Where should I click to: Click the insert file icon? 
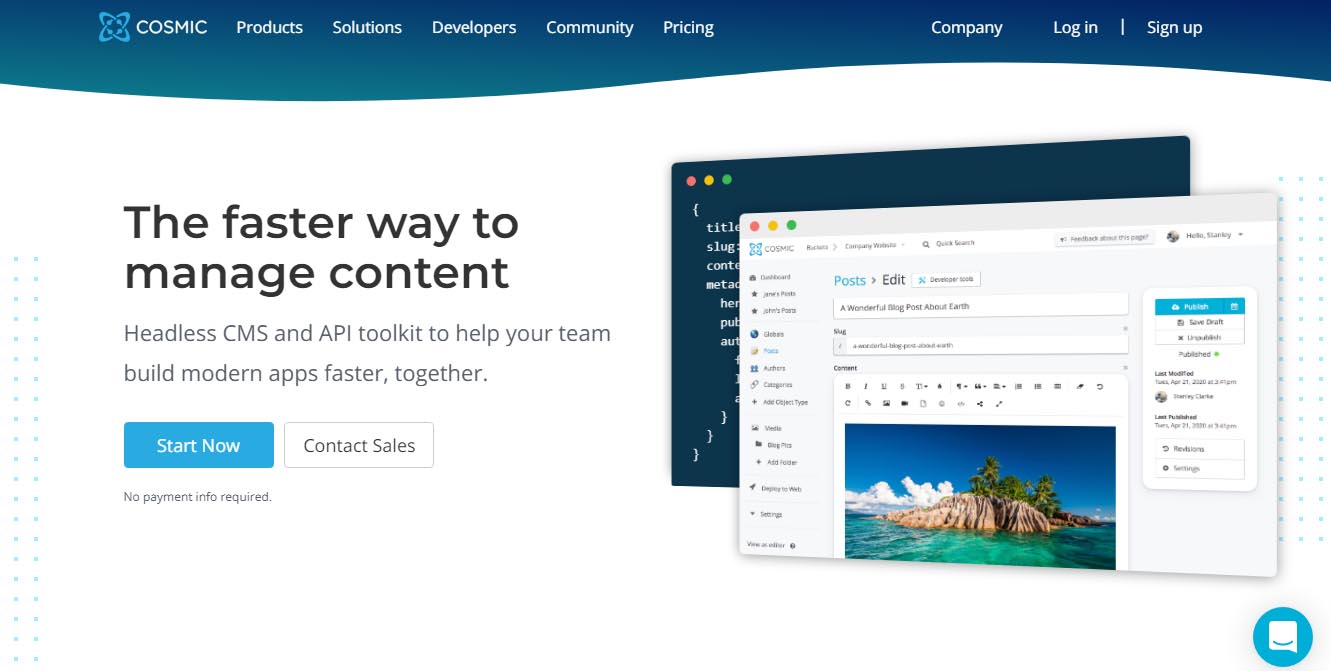click(923, 404)
